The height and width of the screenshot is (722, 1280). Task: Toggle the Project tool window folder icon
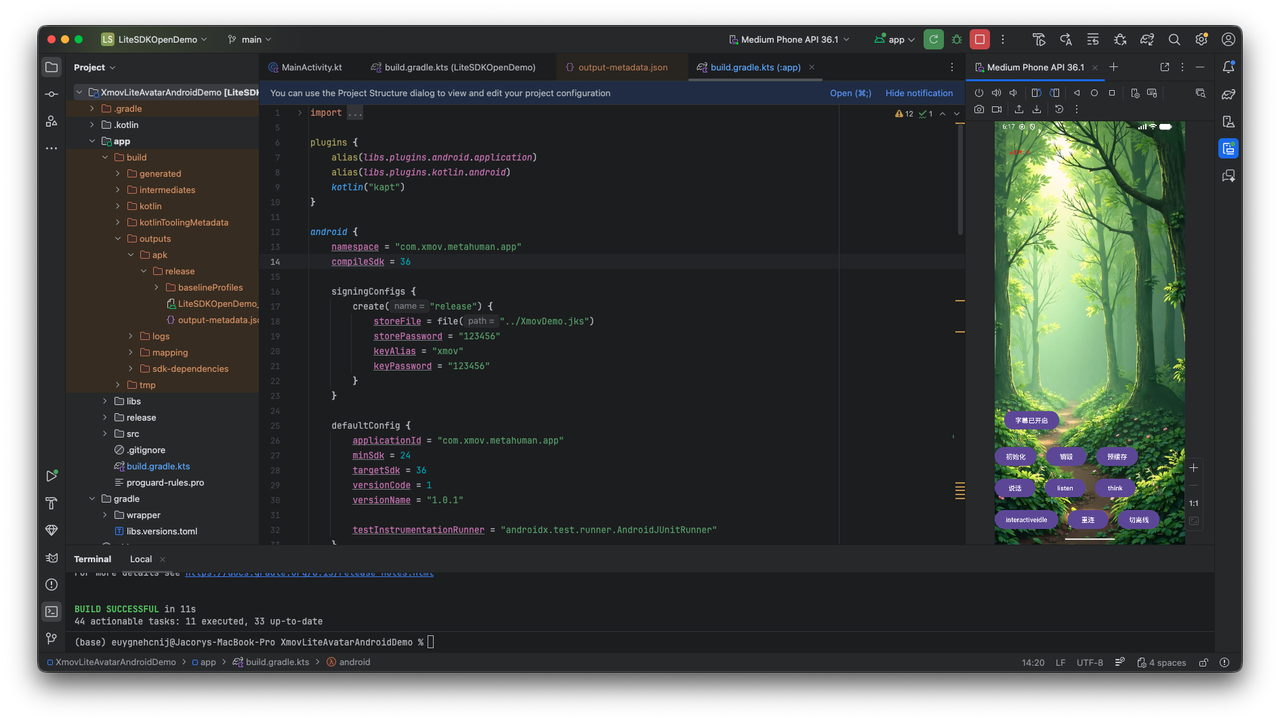pos(51,67)
